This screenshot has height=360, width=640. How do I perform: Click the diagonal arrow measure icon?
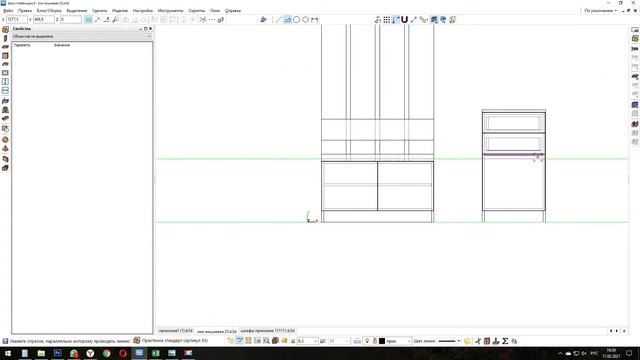[x=414, y=19]
